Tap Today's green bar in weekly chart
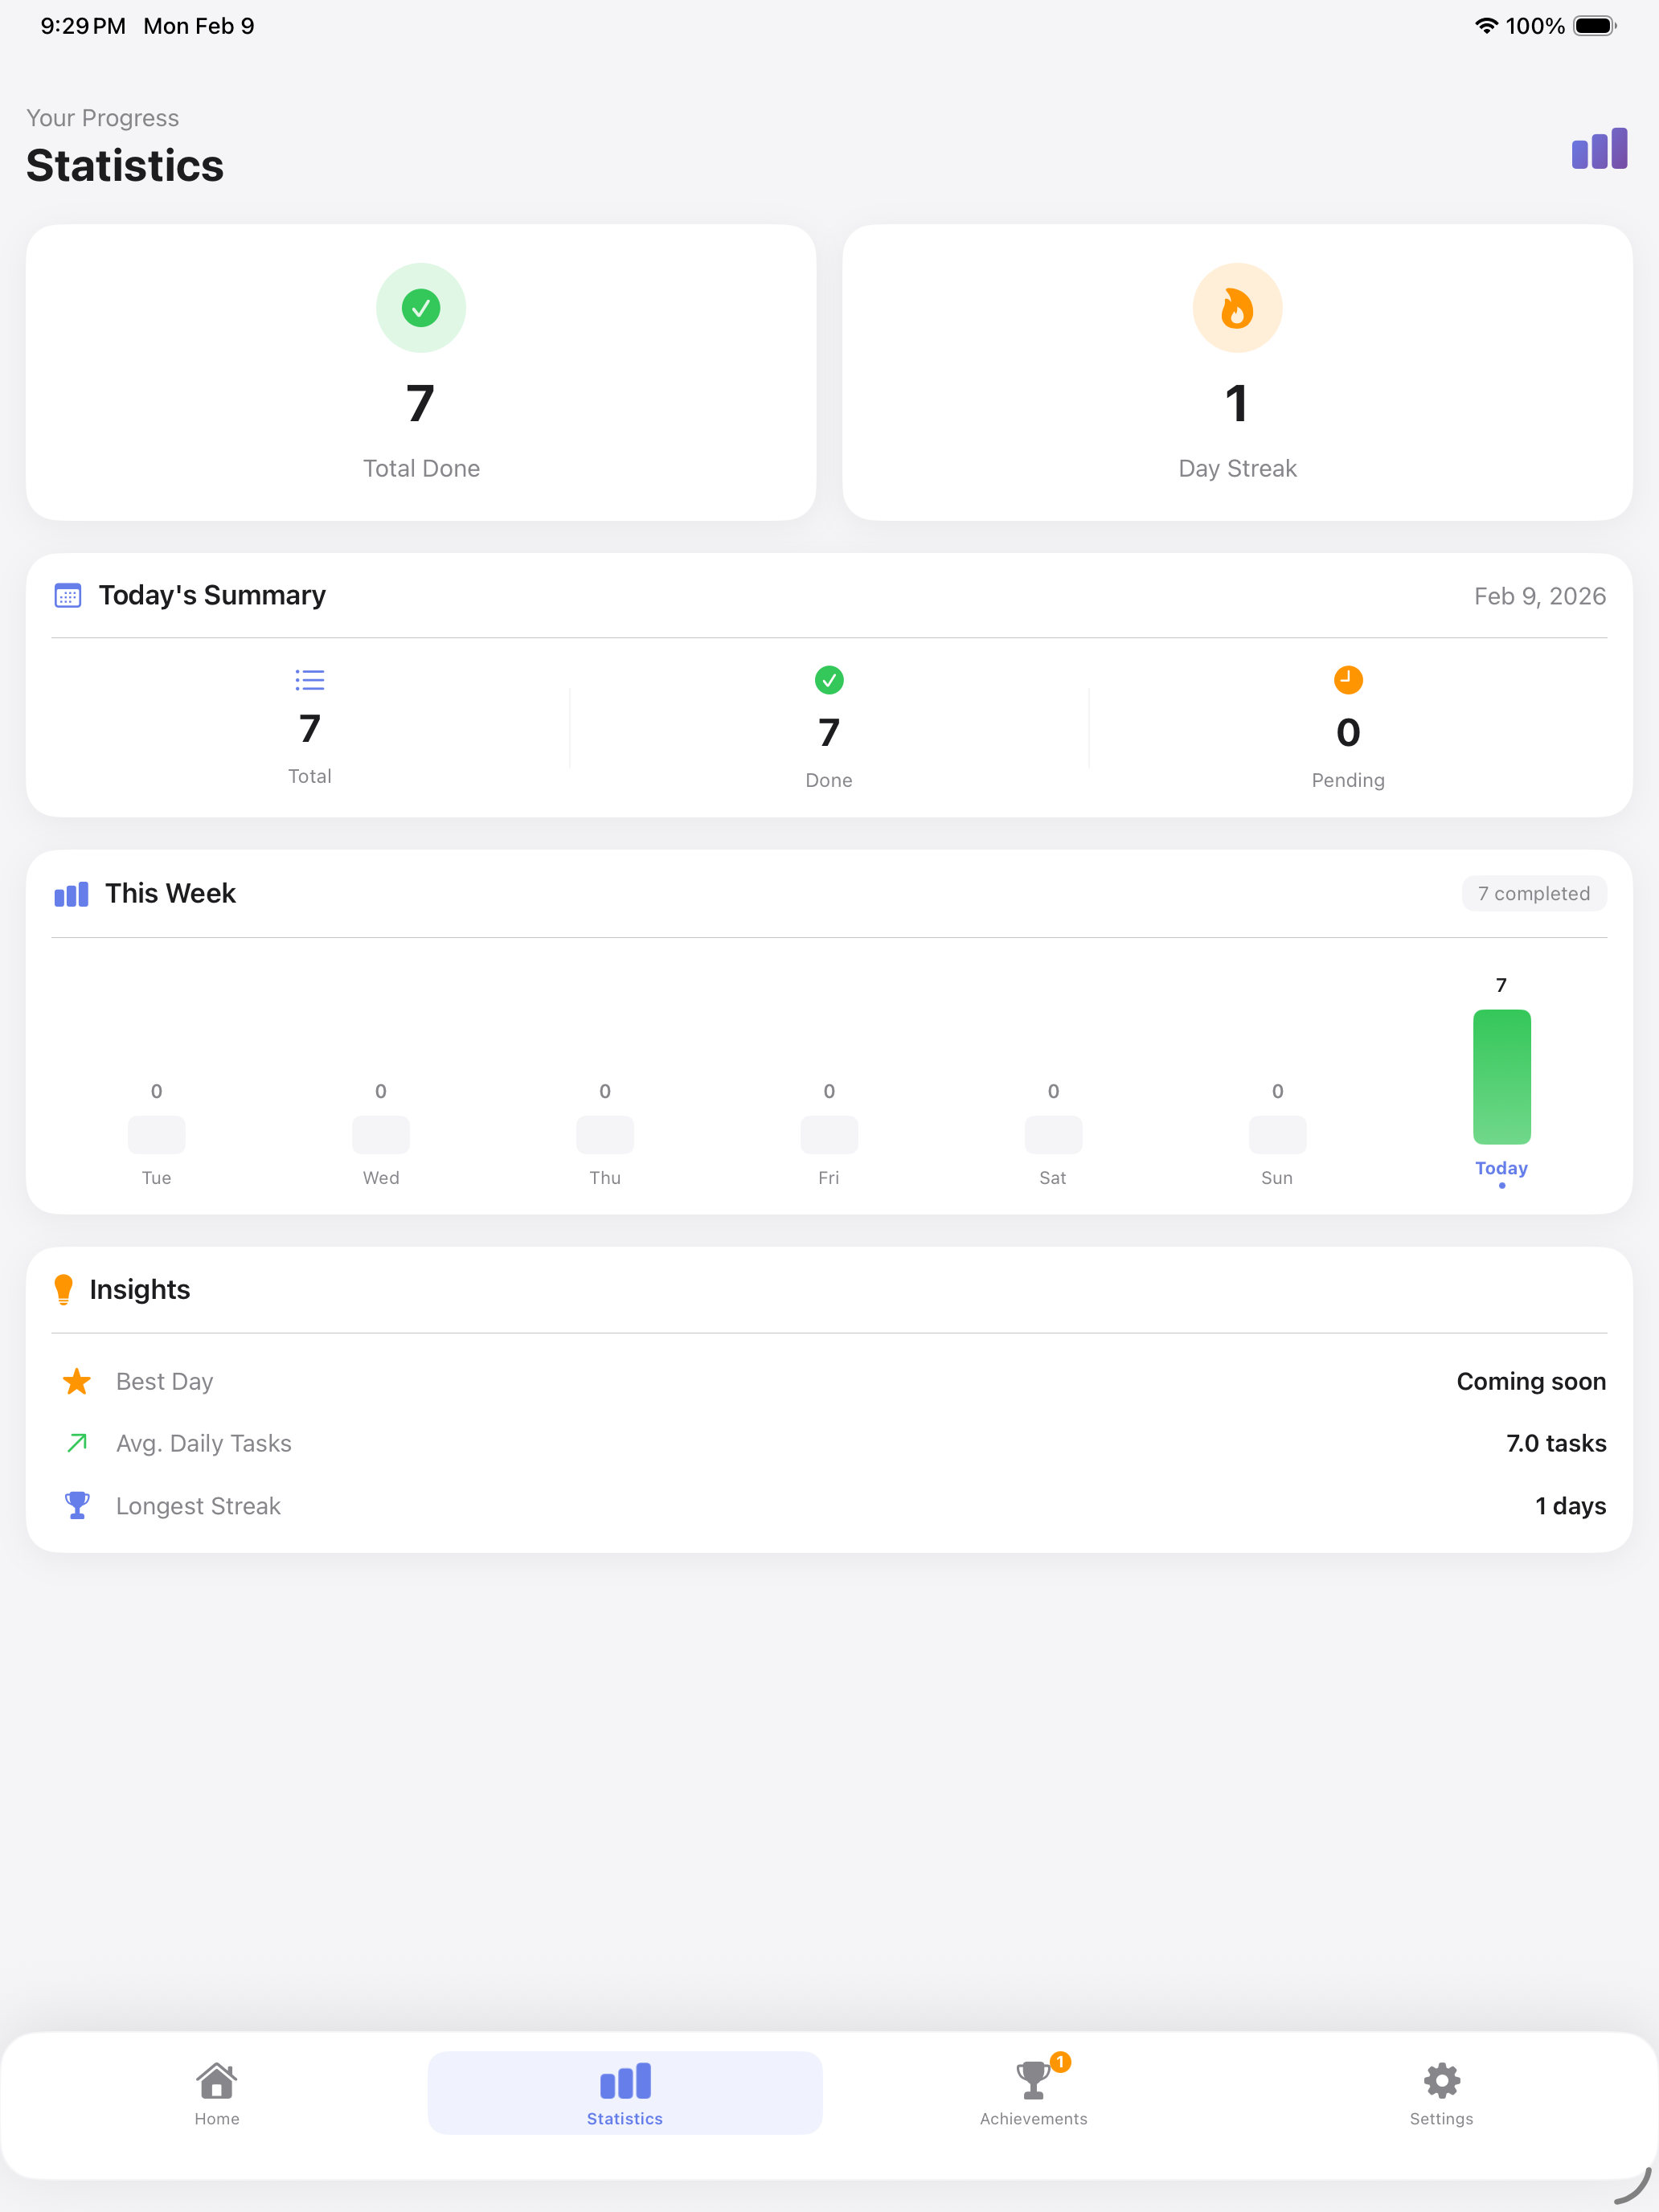The height and width of the screenshot is (2212, 1659). (x=1501, y=1077)
